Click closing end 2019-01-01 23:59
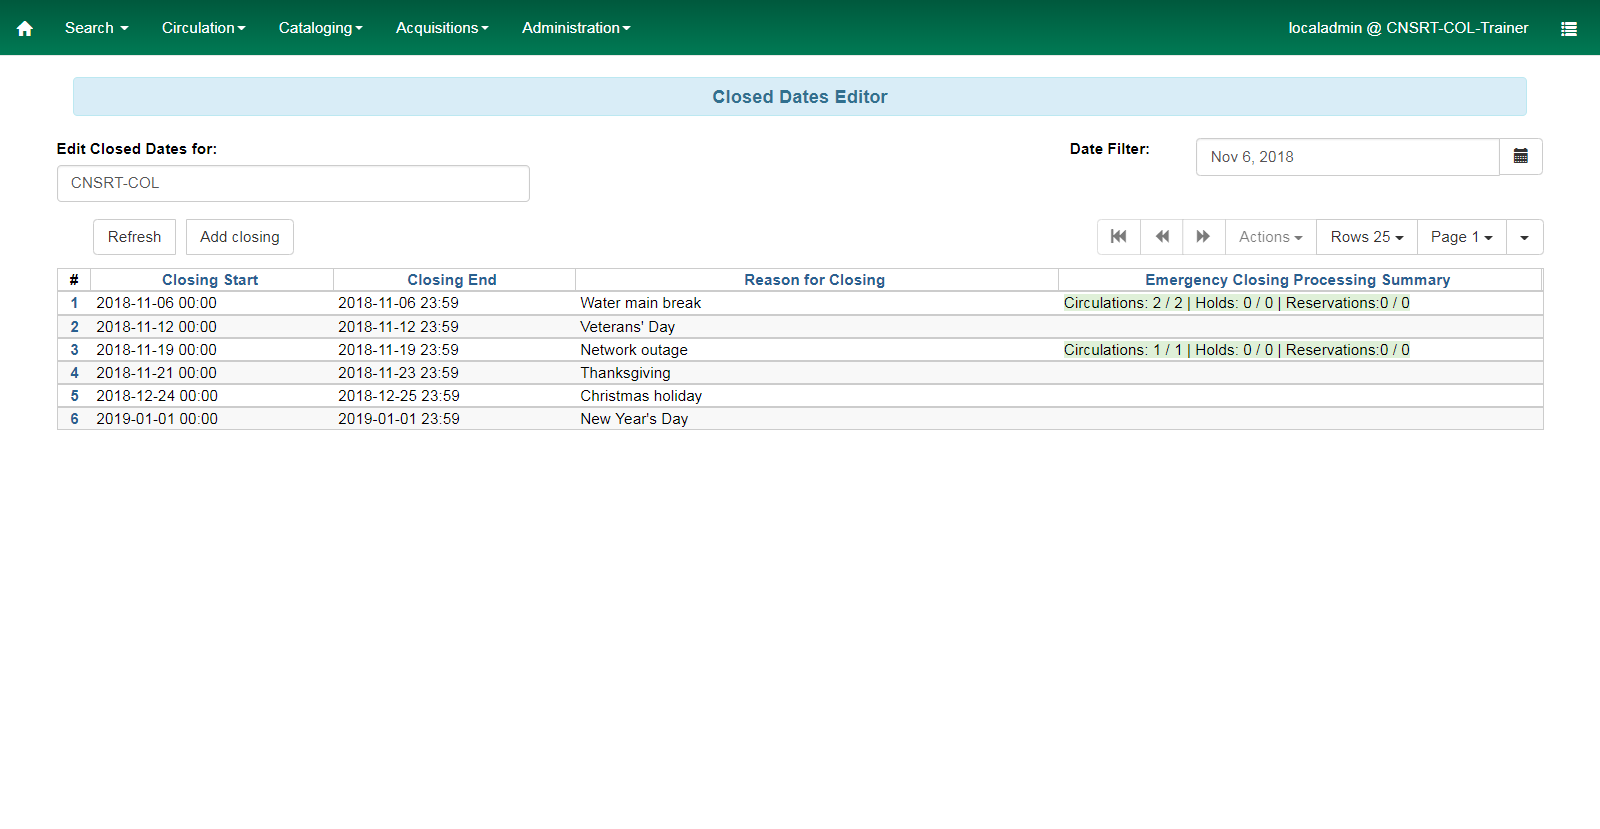 399,419
